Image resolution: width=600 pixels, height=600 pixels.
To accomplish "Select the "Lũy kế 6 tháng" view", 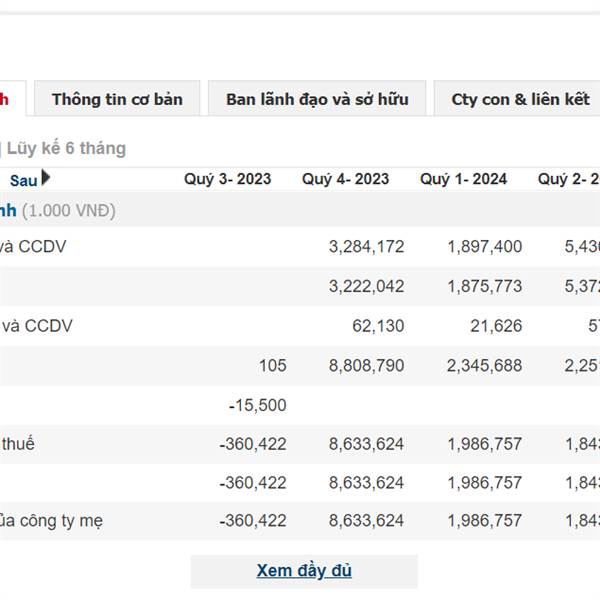I will point(66,148).
